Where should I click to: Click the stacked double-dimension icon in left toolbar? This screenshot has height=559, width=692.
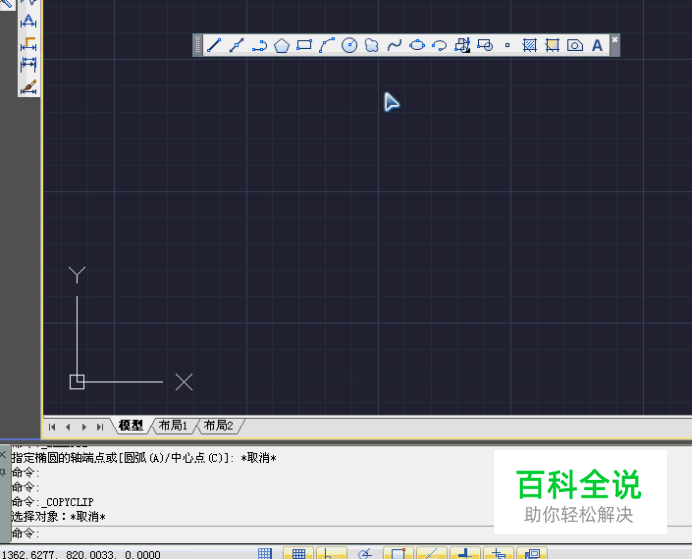coord(29,64)
